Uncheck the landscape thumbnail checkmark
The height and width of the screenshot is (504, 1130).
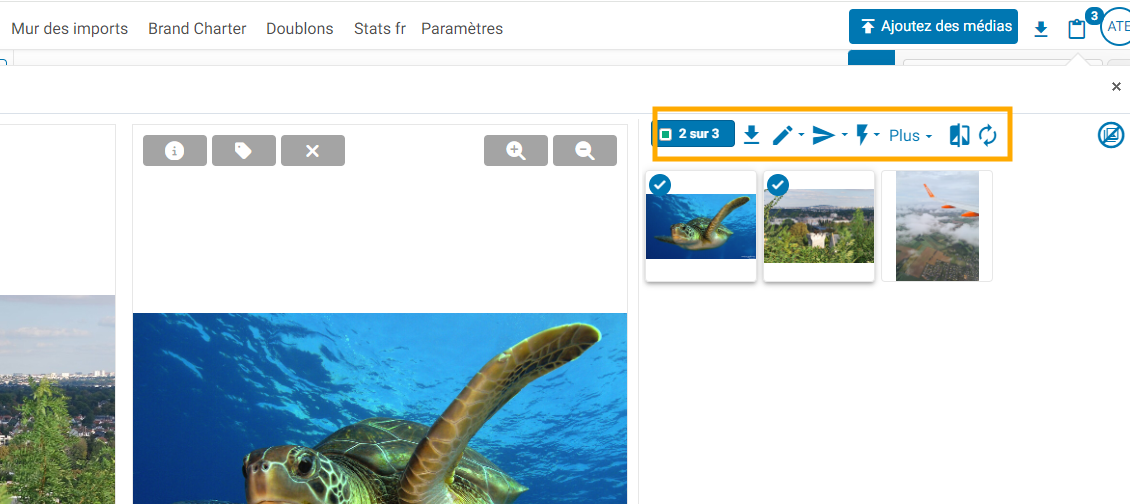pos(777,185)
